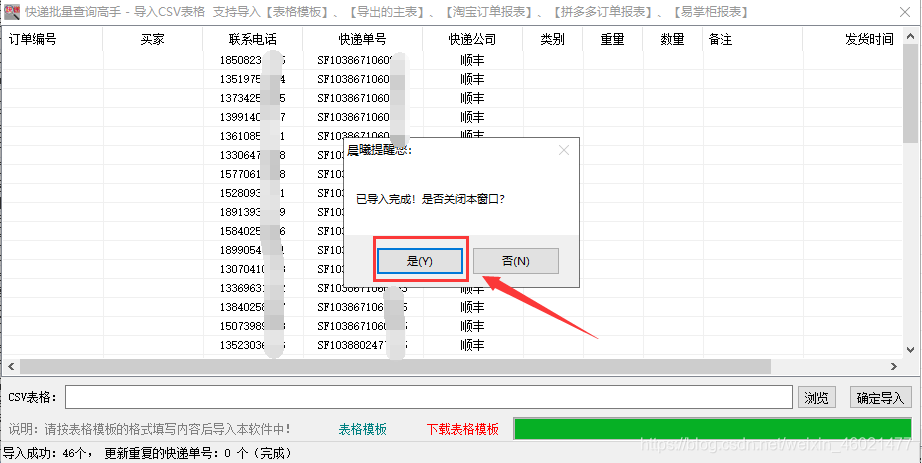Image resolution: width=922 pixels, height=463 pixels.
Task: Sort by 买家 column header
Action: (x=153, y=39)
